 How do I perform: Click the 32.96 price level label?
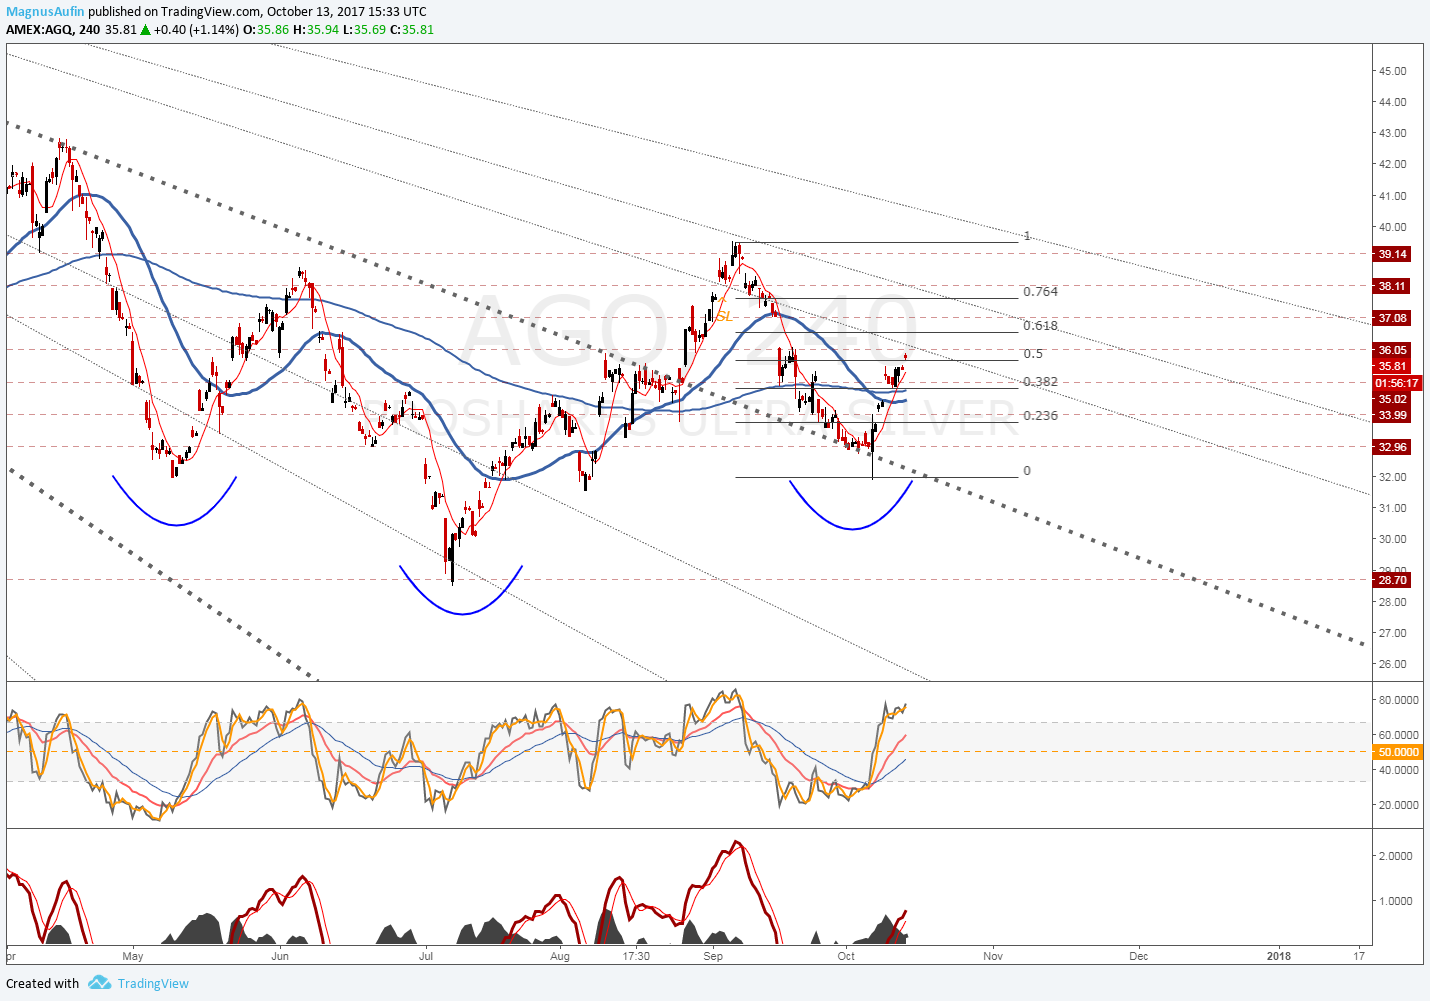pos(1393,447)
